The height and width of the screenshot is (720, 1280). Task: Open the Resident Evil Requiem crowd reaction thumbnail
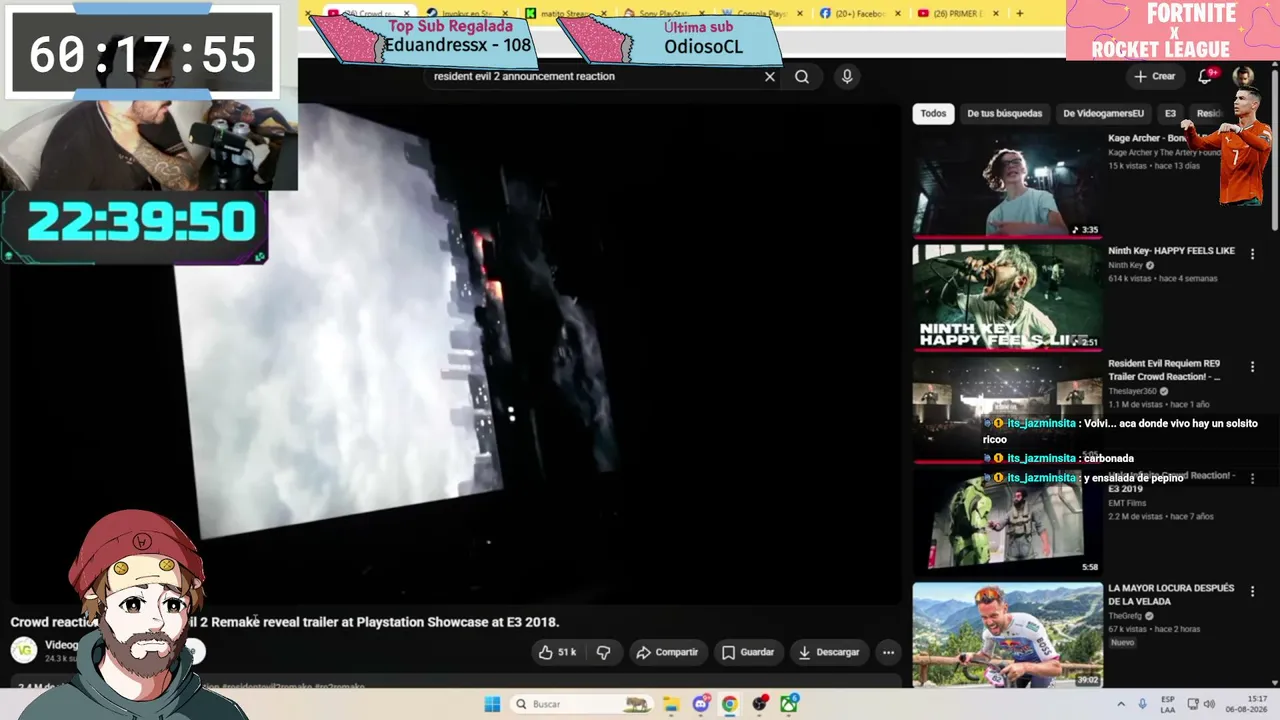coord(1007,409)
